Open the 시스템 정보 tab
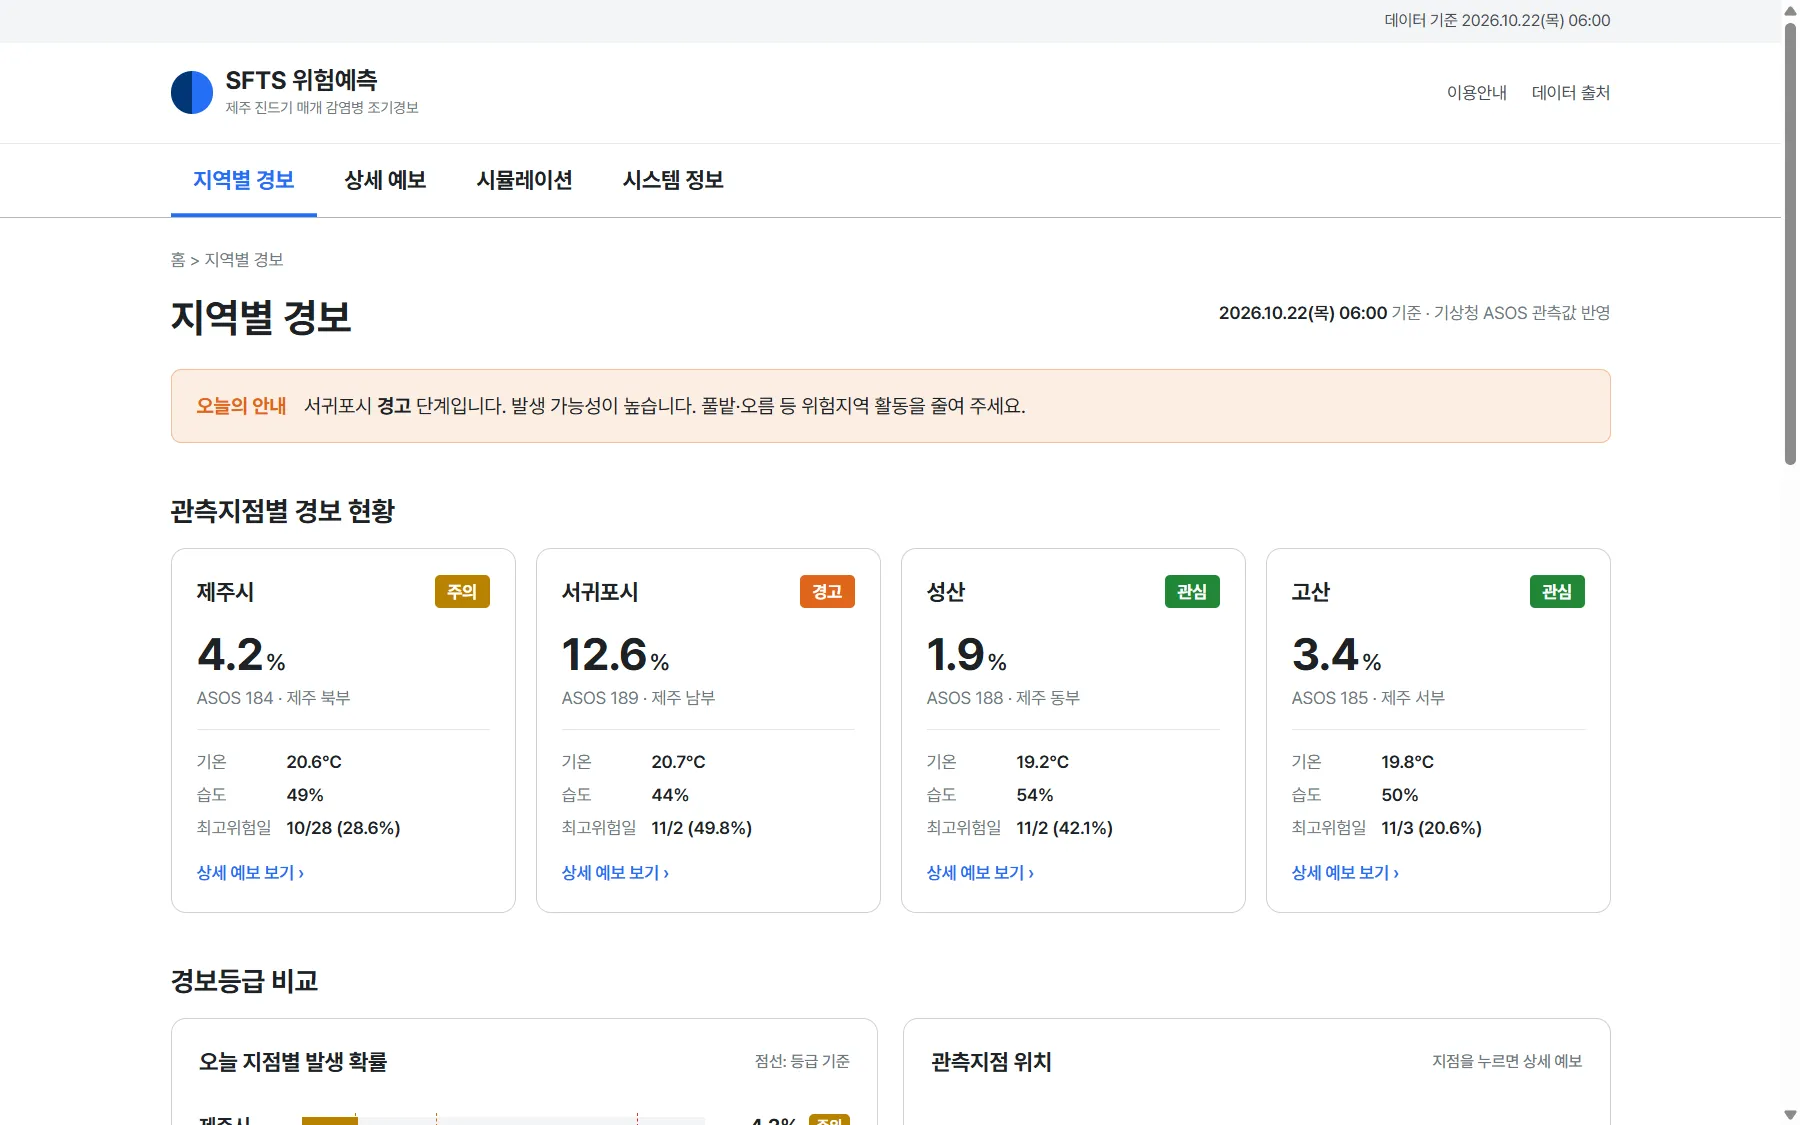 [673, 180]
